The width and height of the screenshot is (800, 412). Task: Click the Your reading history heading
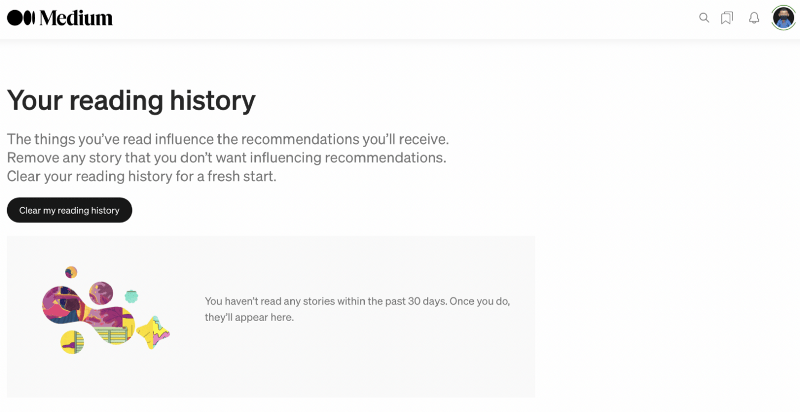pos(131,100)
